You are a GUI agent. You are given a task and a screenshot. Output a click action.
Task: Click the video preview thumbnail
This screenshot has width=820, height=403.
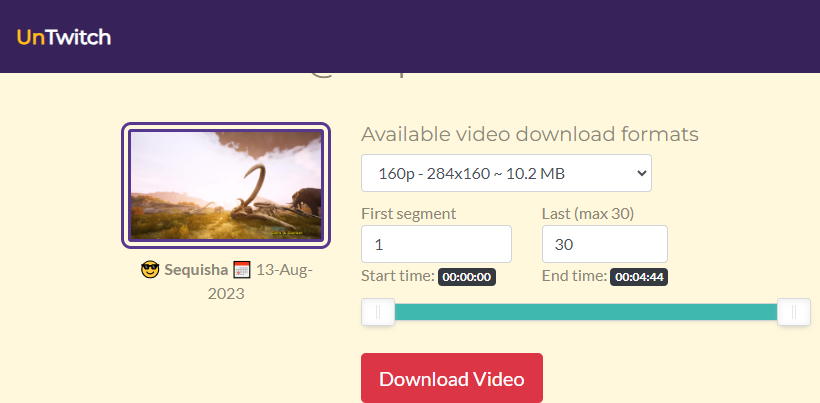[226, 185]
